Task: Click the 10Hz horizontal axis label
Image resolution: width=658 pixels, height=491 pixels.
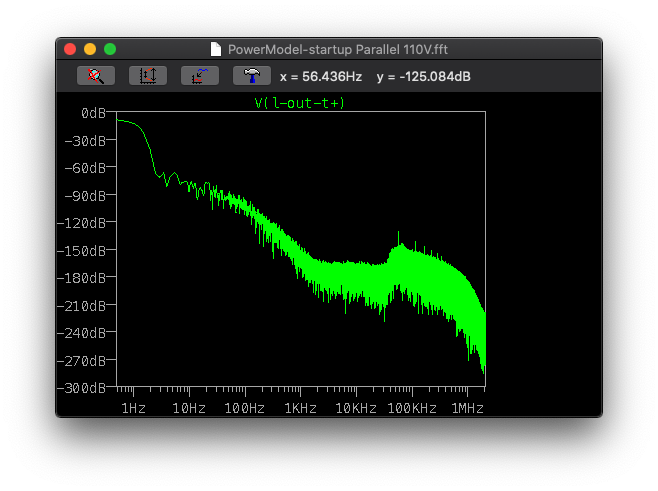Action: coord(189,408)
